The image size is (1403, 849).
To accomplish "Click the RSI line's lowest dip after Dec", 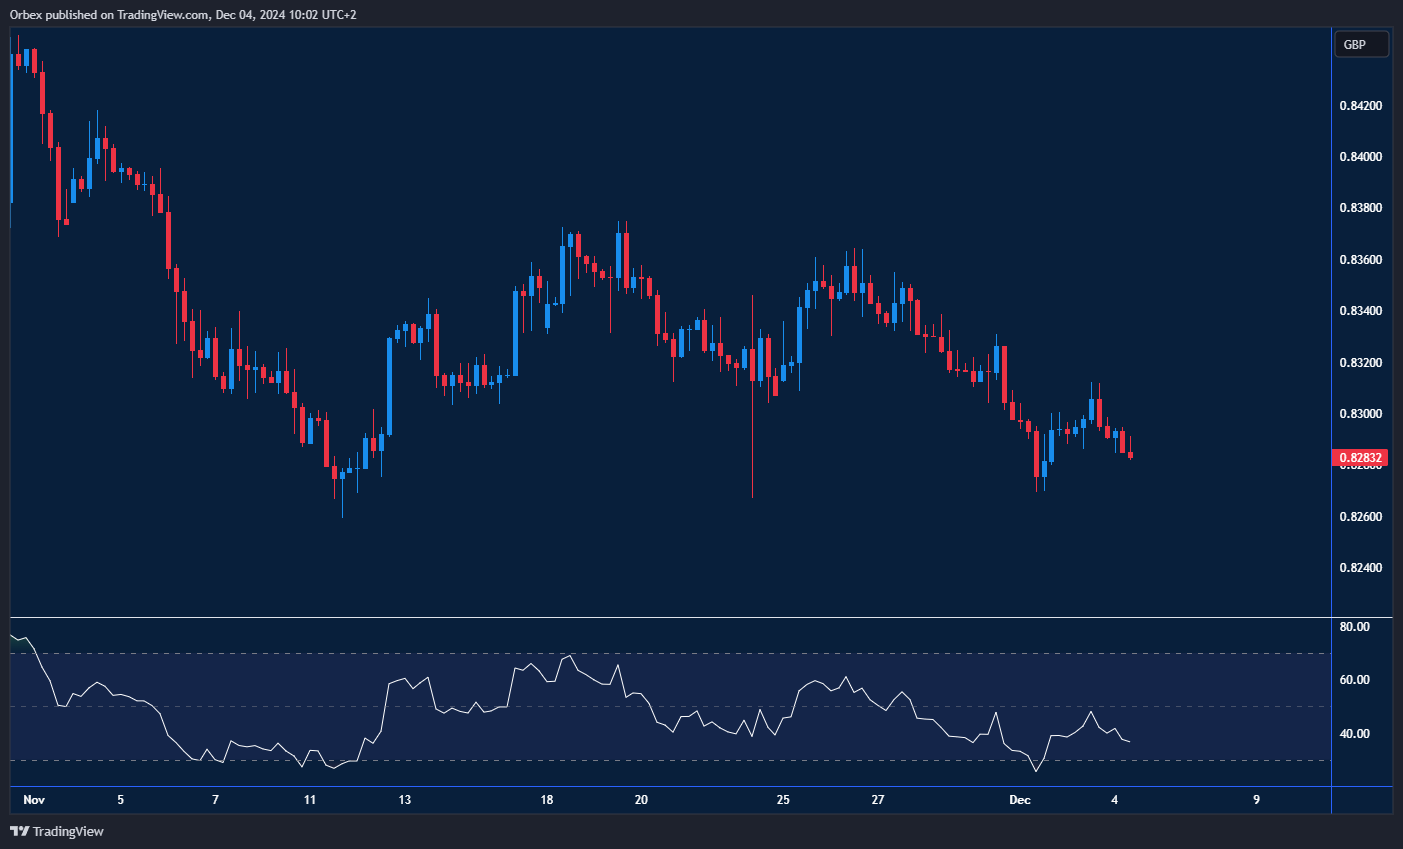I will pos(1036,770).
